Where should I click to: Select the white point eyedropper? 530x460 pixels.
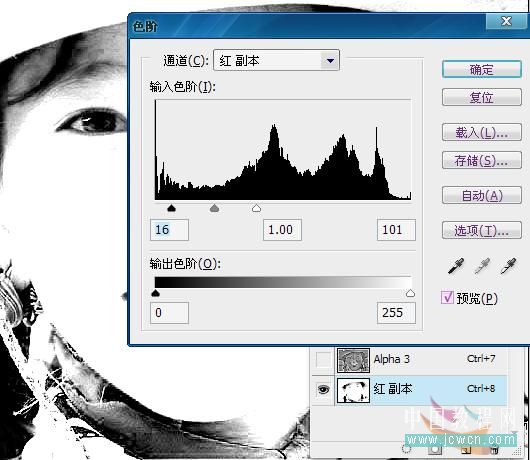coord(508,266)
